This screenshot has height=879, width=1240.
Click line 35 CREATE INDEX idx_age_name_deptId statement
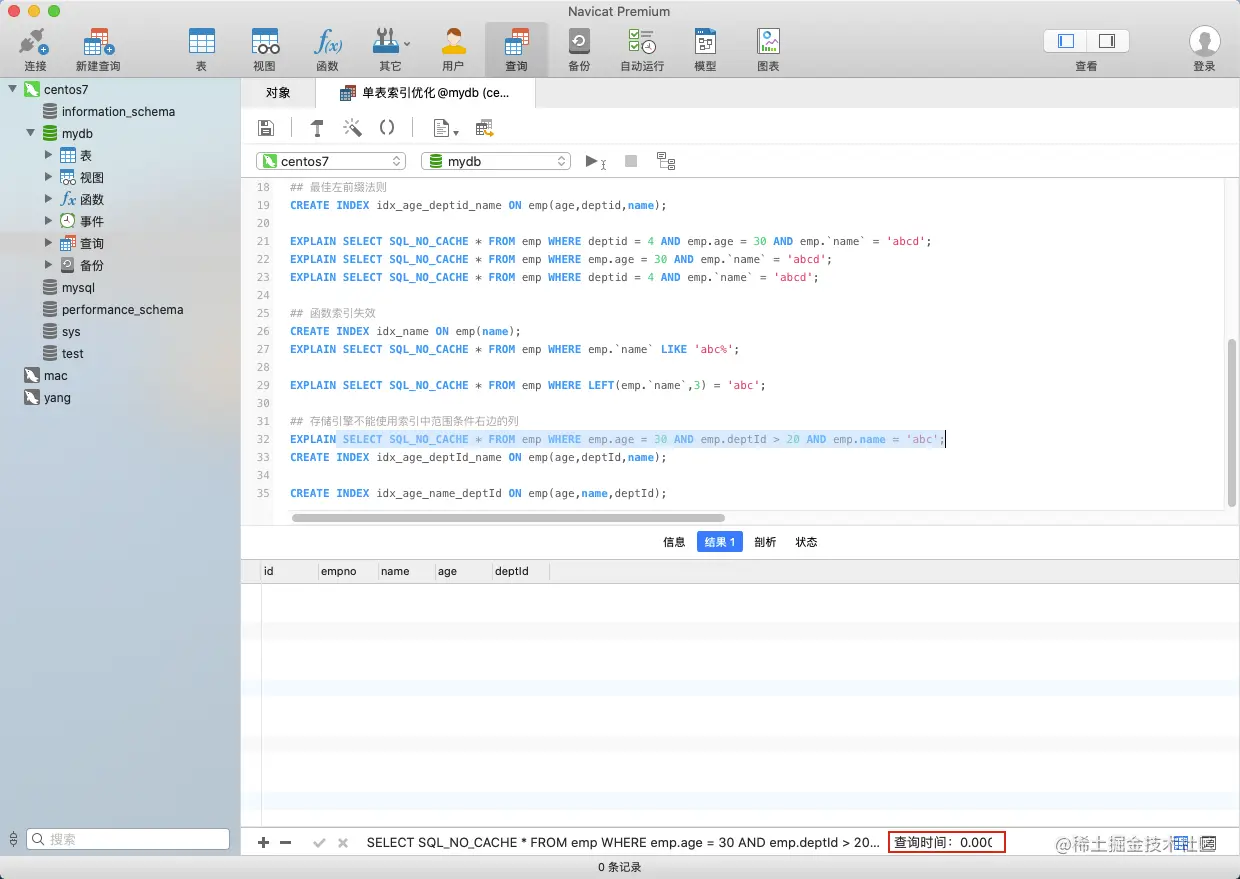(478, 493)
